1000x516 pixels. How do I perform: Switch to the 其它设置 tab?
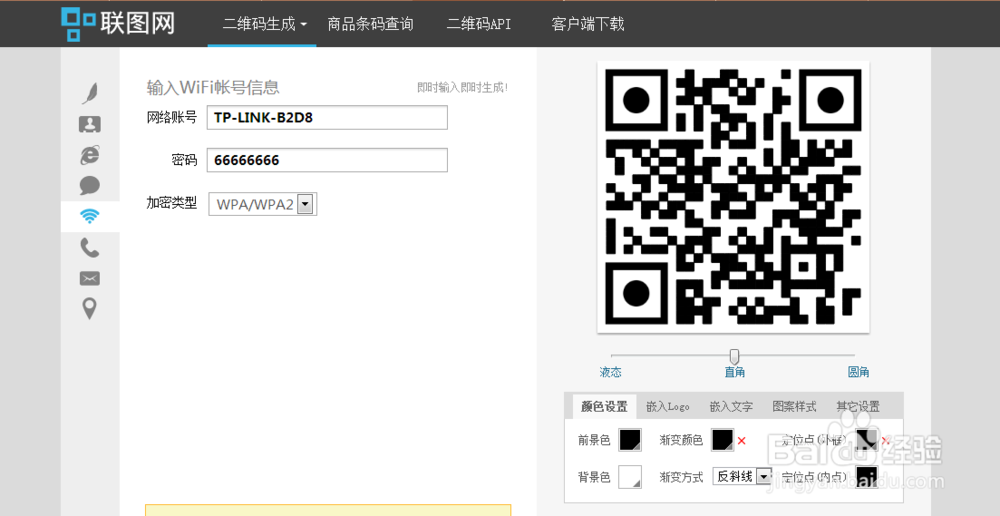(x=858, y=406)
